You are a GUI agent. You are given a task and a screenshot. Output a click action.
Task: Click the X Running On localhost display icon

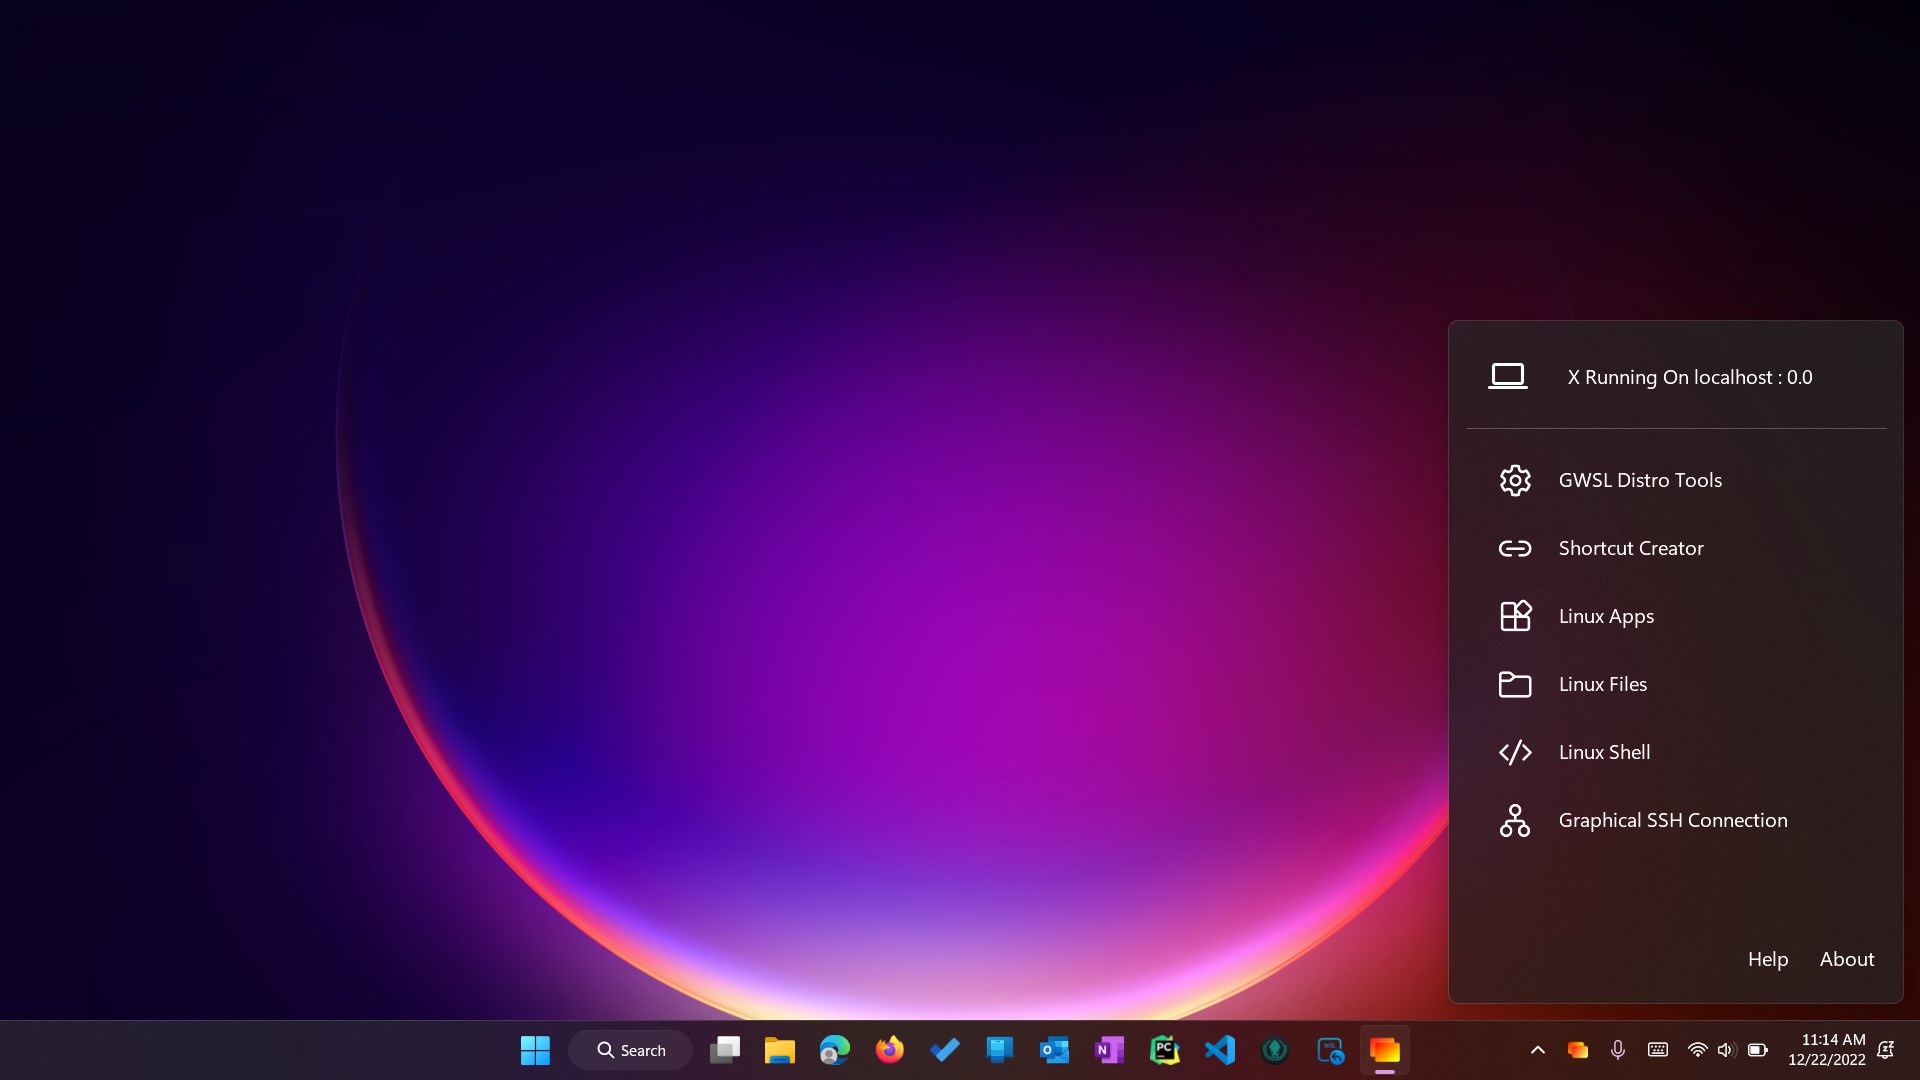click(x=1509, y=376)
